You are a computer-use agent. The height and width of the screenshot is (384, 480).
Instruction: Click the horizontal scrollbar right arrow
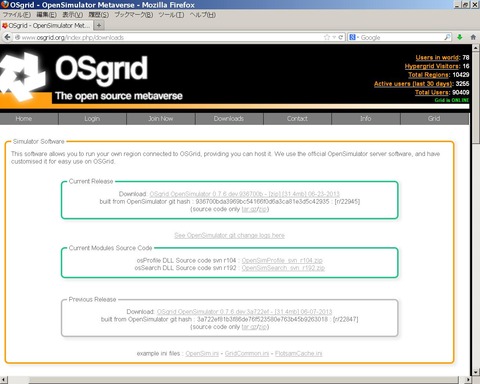(x=468, y=380)
